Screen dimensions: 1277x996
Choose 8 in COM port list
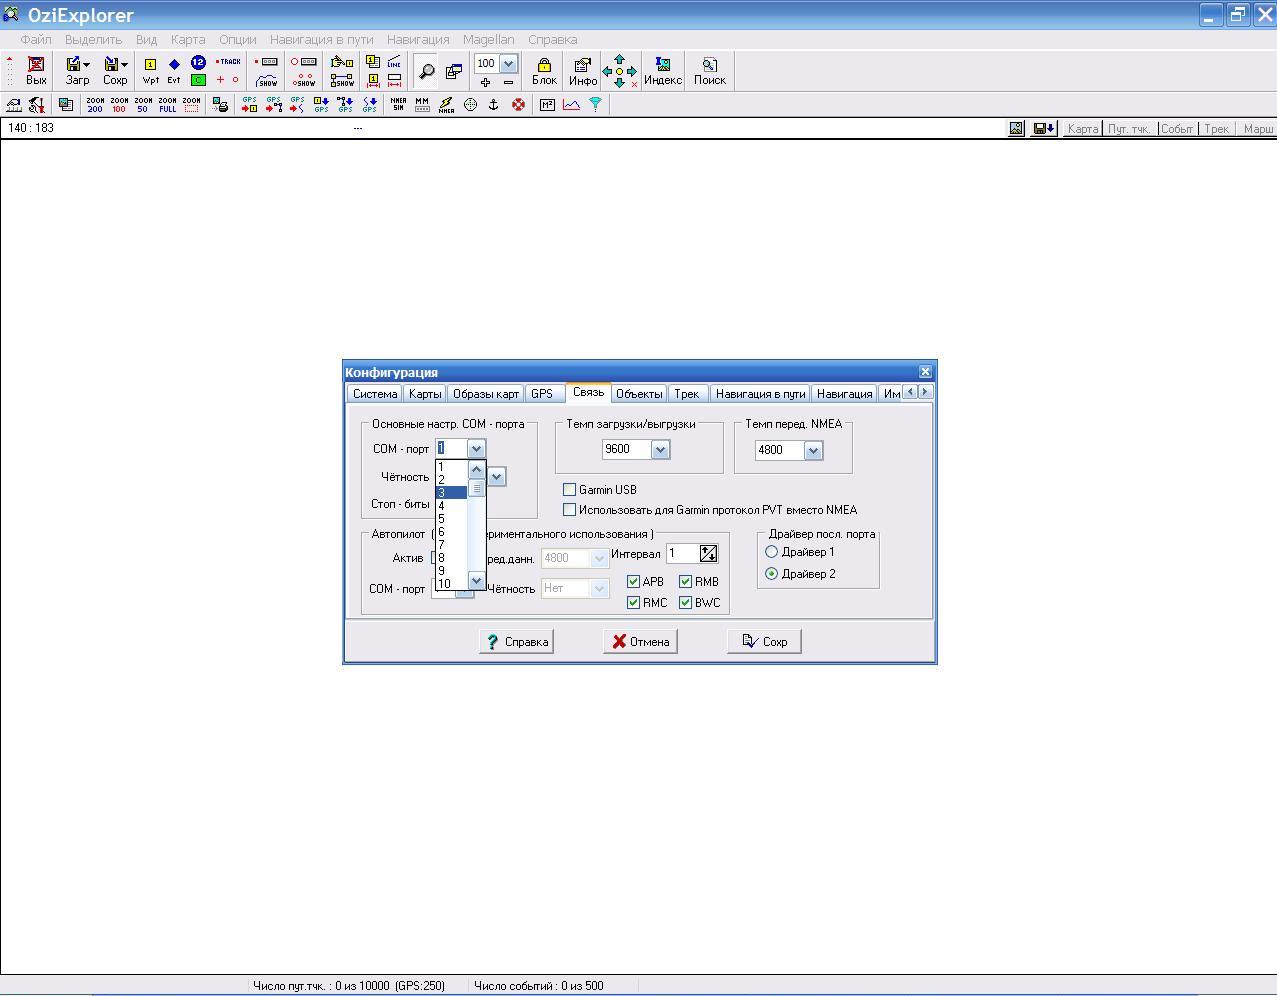tap(451, 557)
